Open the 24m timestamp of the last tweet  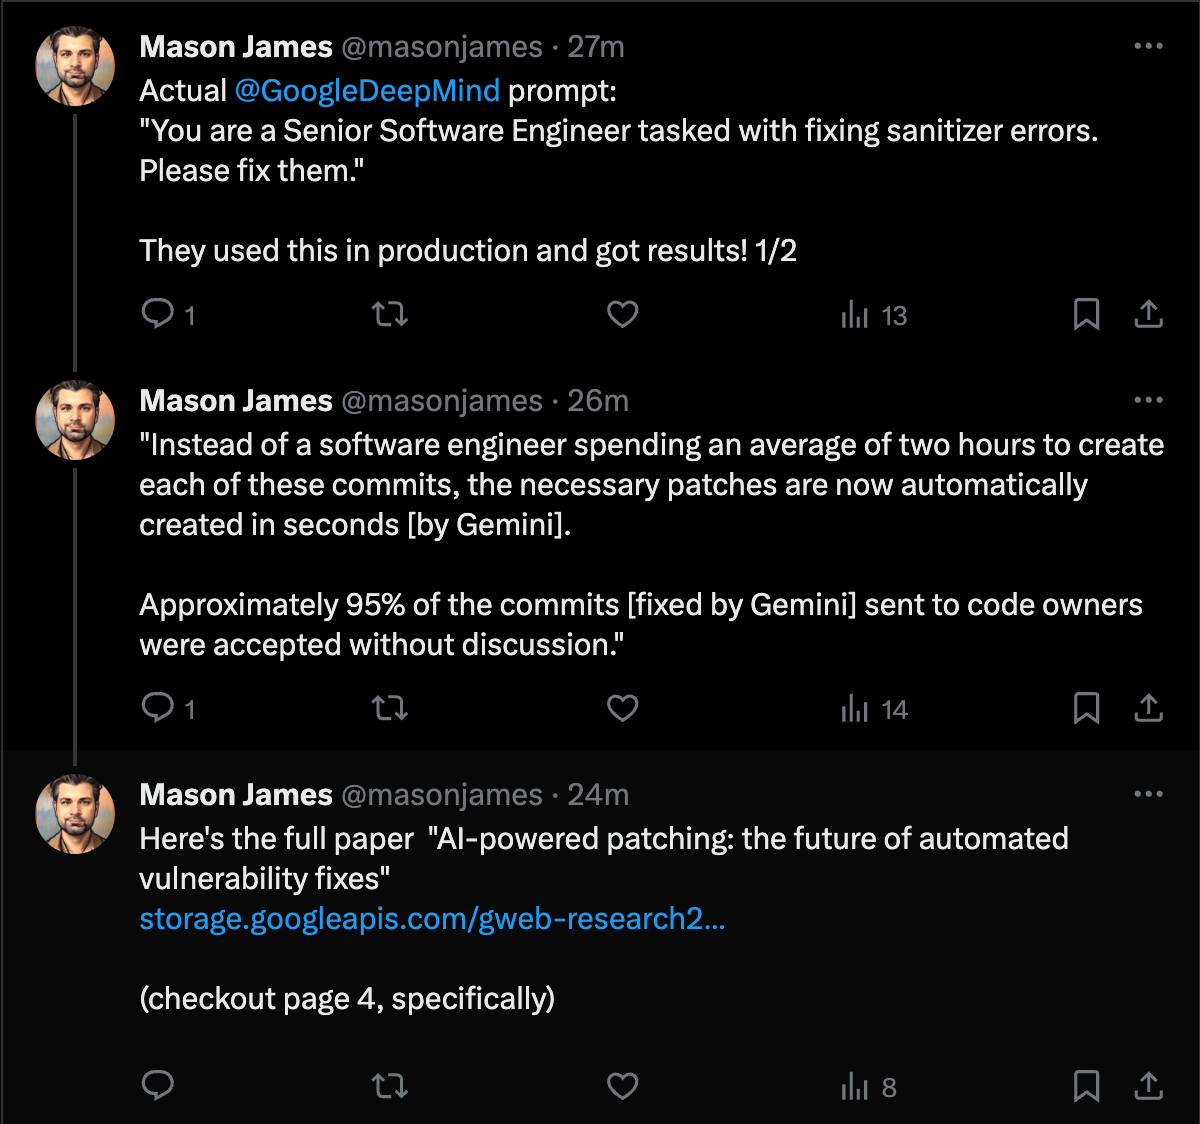(598, 795)
